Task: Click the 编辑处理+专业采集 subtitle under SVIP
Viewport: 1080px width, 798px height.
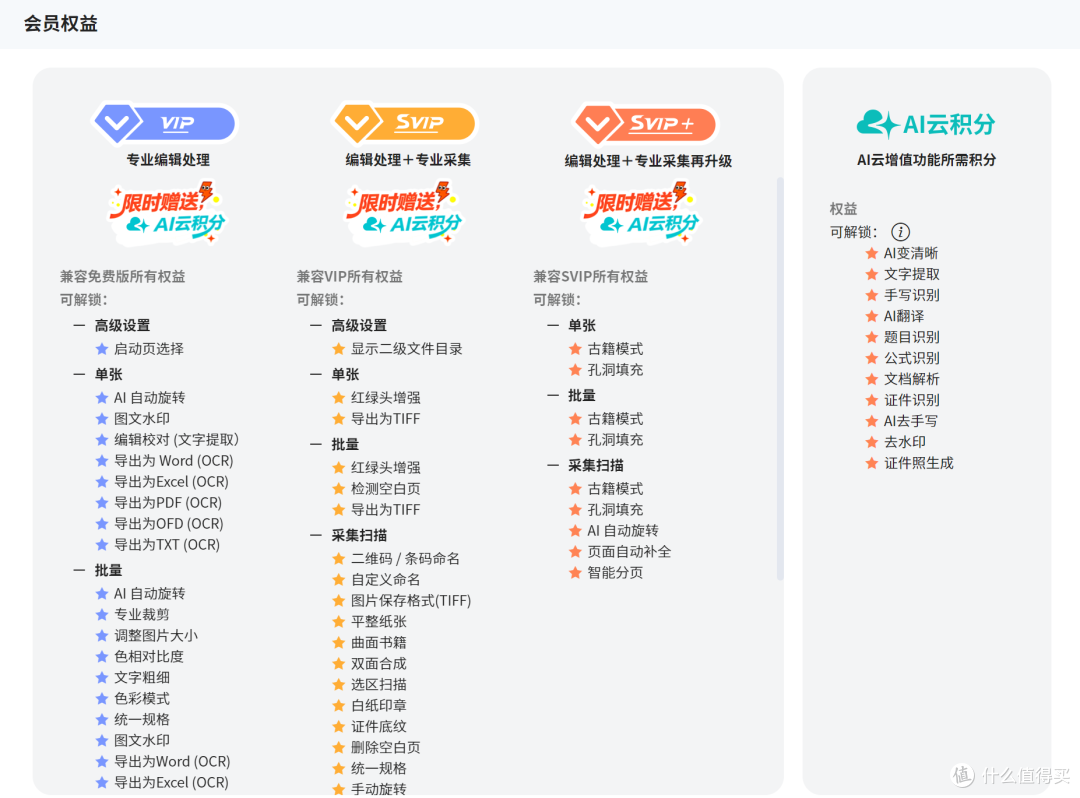Action: pyautogui.click(x=408, y=160)
